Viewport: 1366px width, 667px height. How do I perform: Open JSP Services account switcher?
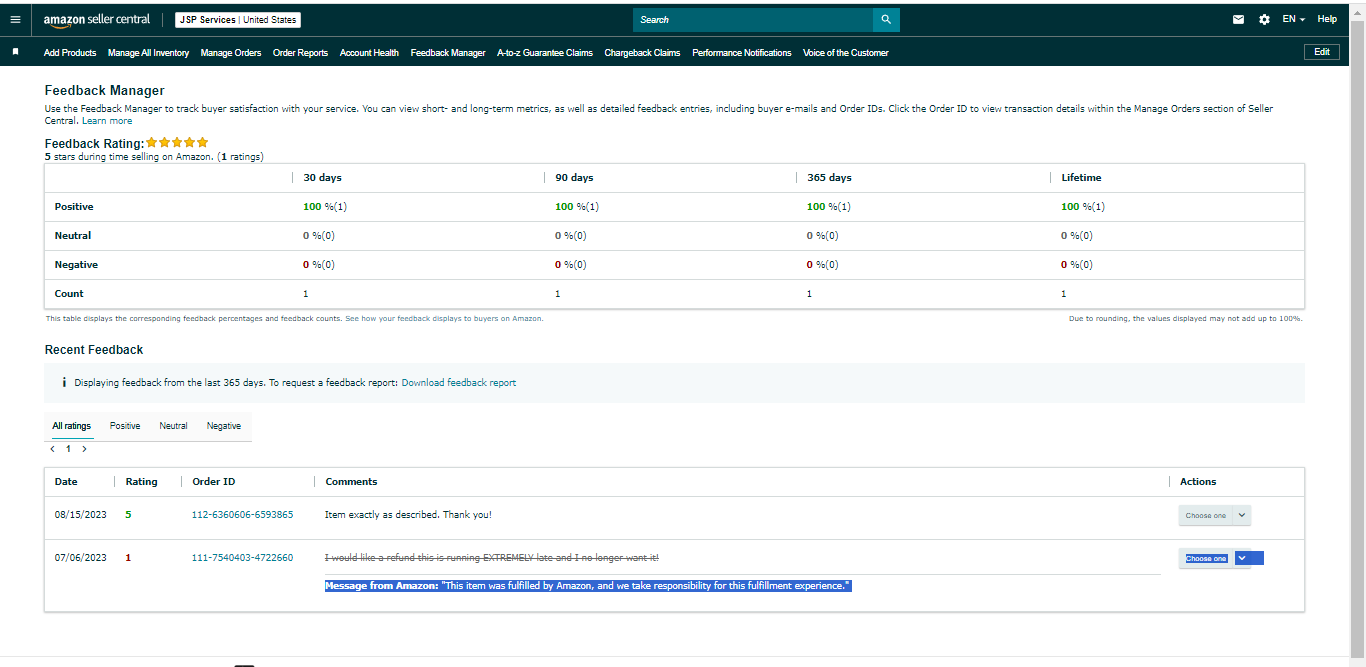point(238,20)
